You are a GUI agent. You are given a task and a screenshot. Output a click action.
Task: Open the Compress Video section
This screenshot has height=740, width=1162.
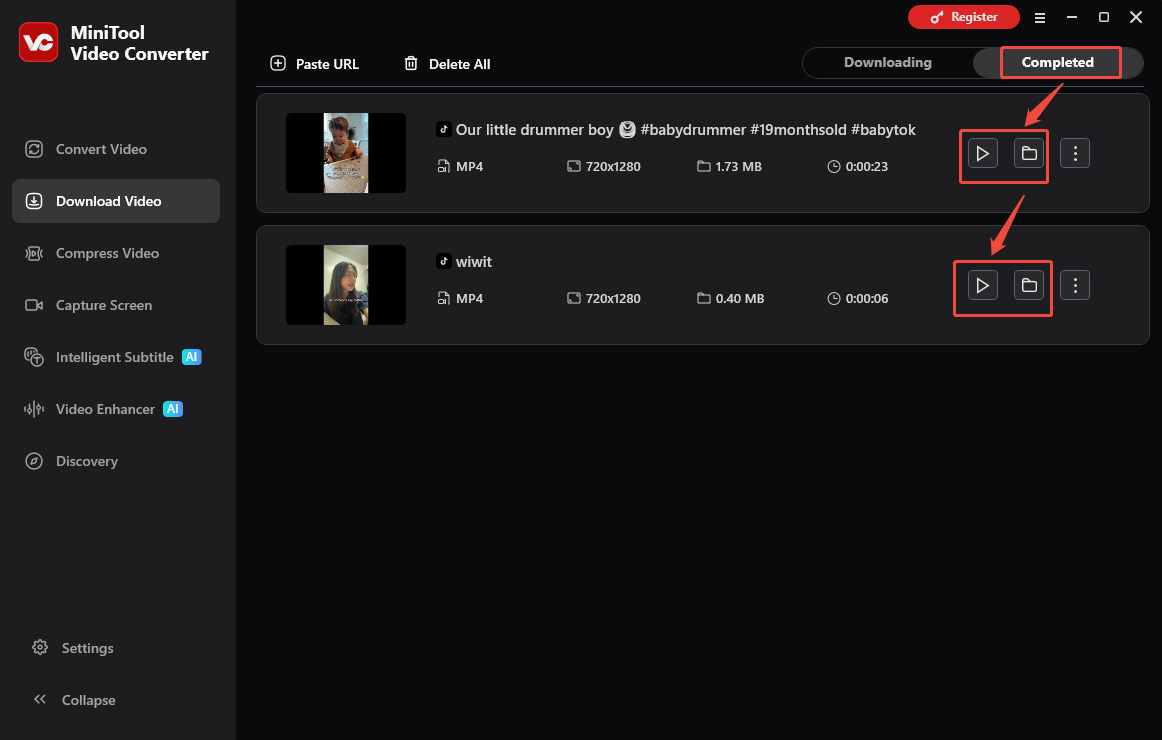(x=92, y=253)
